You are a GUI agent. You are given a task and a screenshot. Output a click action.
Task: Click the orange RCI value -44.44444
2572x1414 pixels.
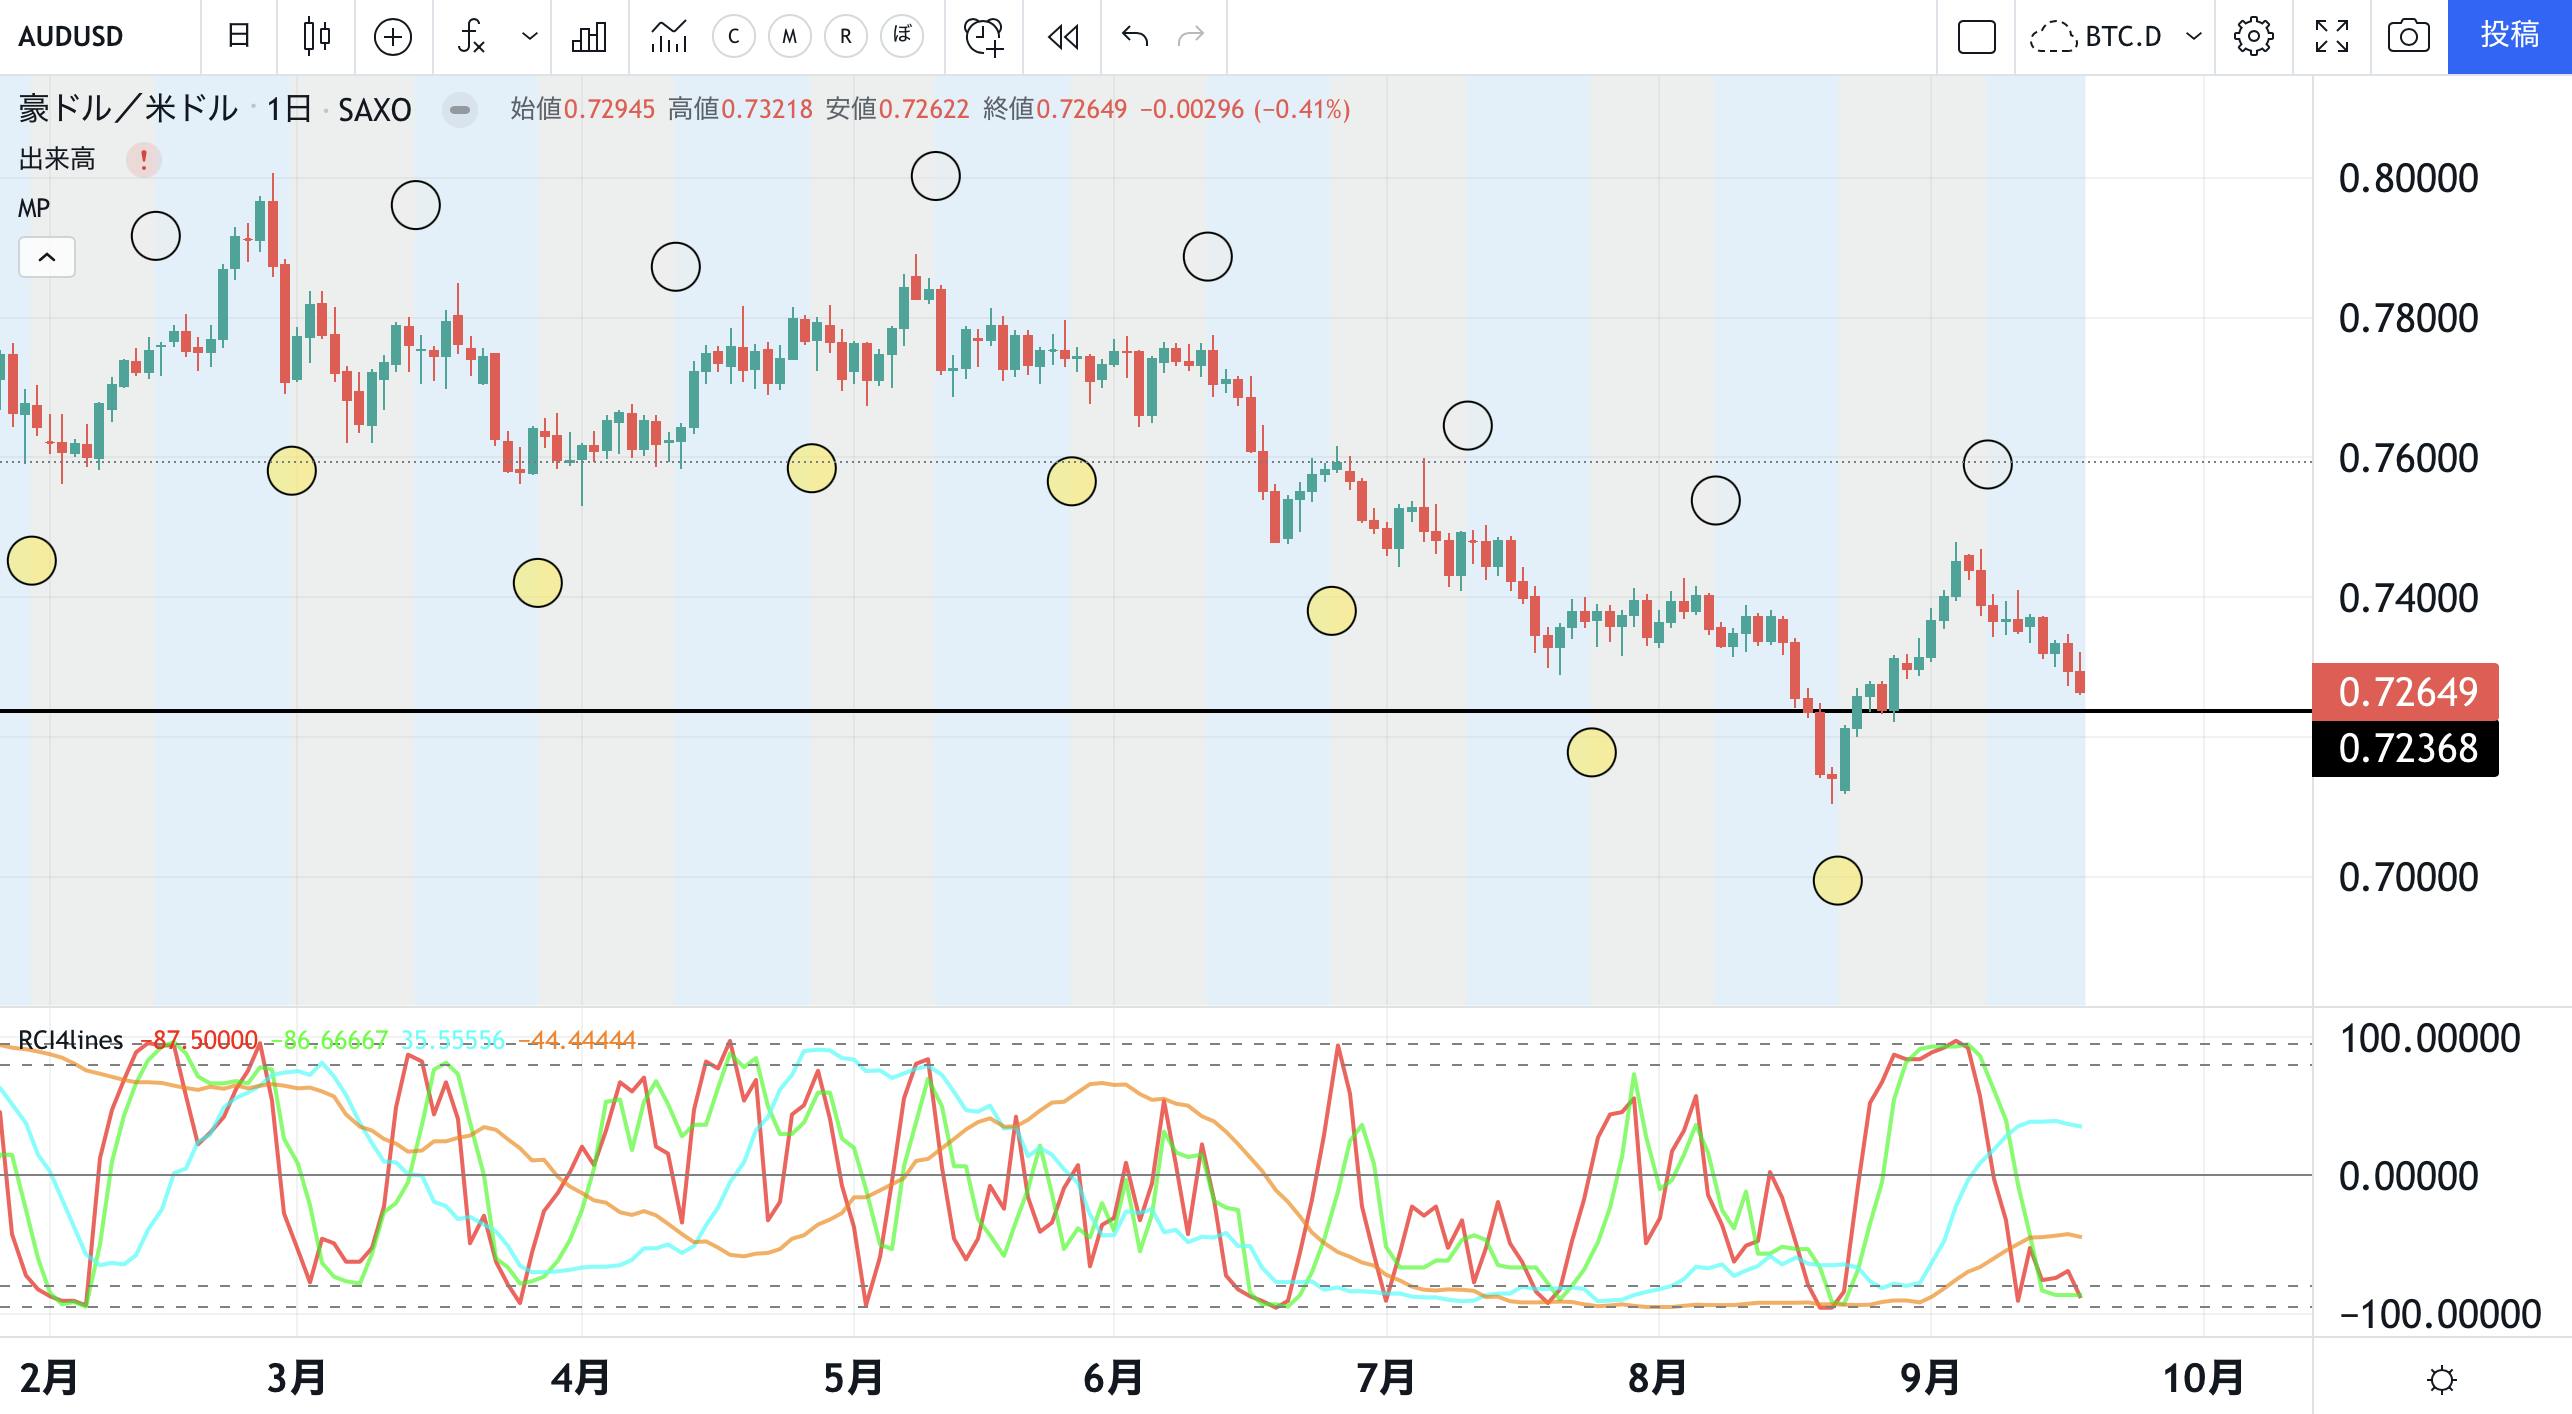[x=578, y=1040]
